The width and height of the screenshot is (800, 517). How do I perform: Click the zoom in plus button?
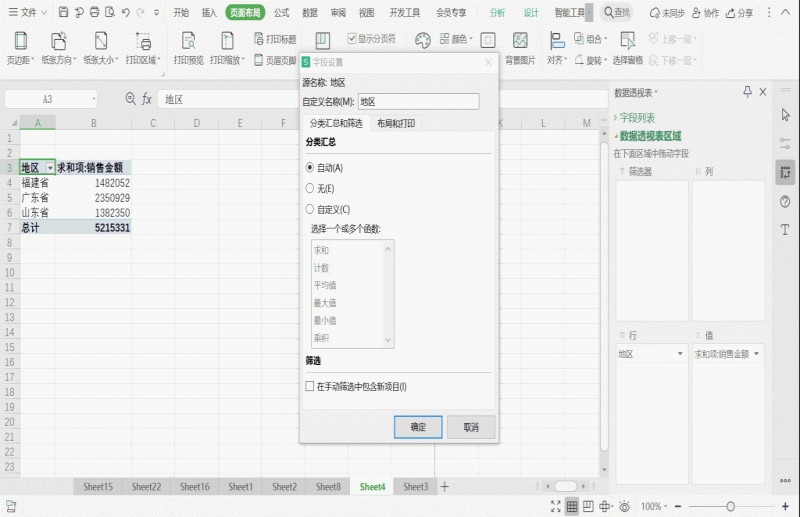pyautogui.click(x=785, y=506)
